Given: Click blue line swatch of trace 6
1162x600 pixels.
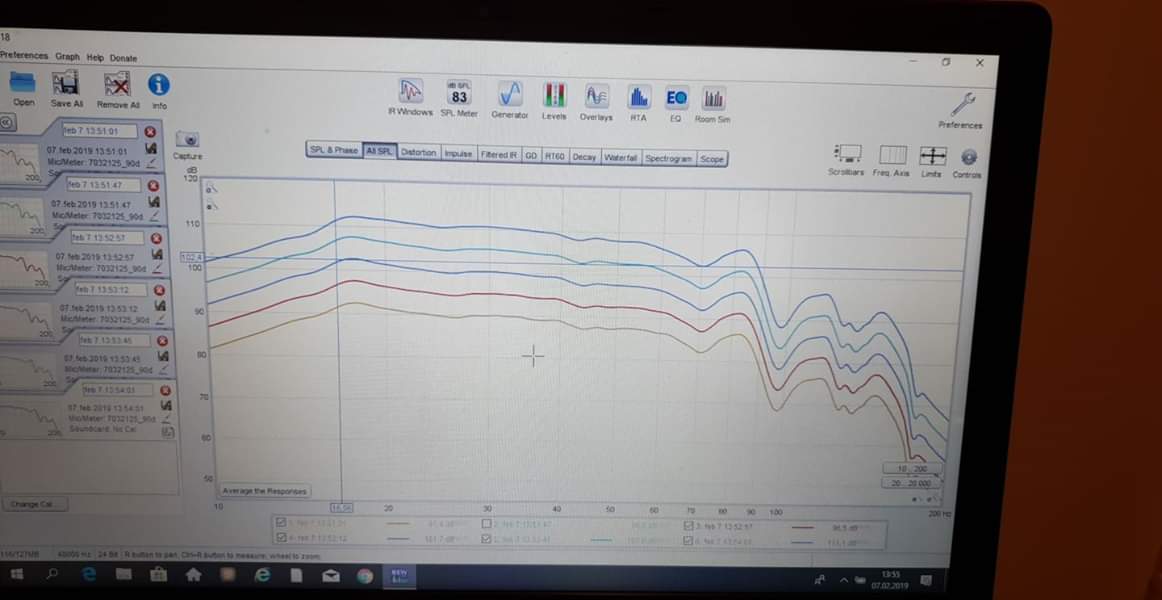Looking at the screenshot, I should pyautogui.click(x=803, y=543).
